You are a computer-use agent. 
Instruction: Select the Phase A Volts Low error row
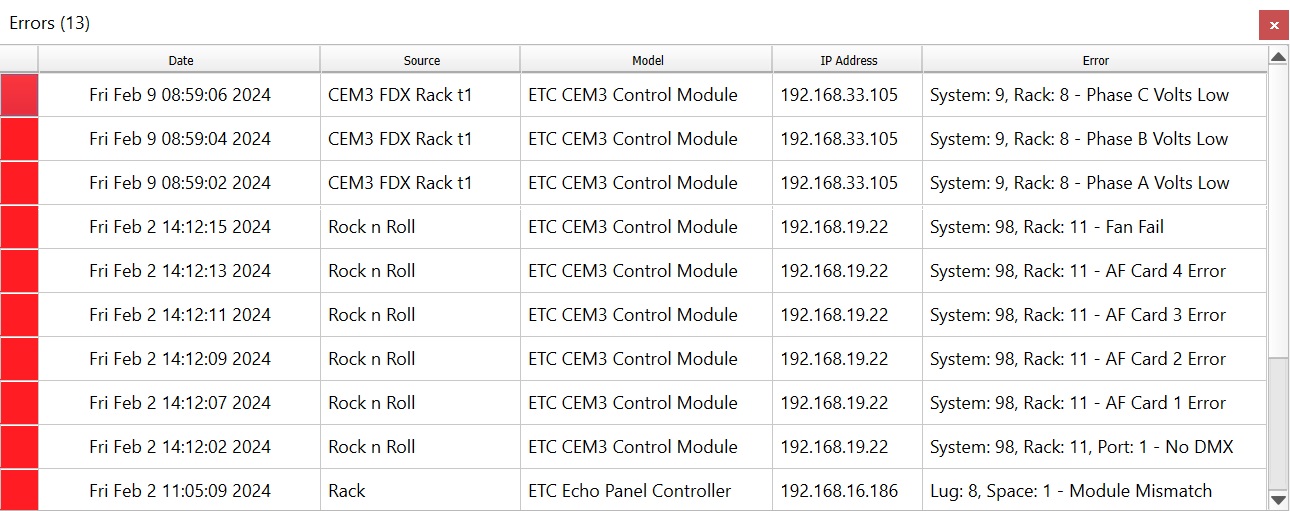(1079, 183)
